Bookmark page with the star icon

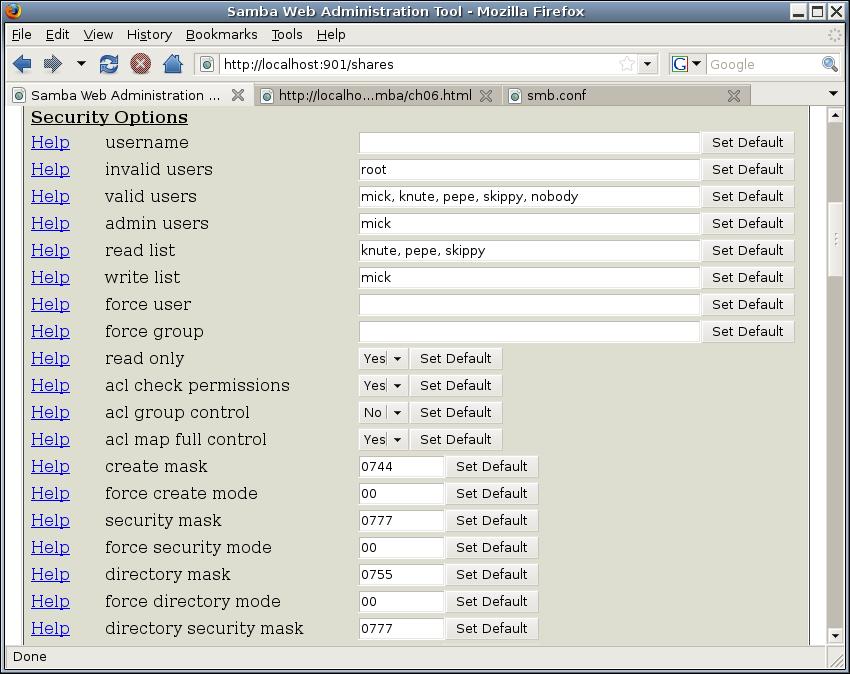627,64
